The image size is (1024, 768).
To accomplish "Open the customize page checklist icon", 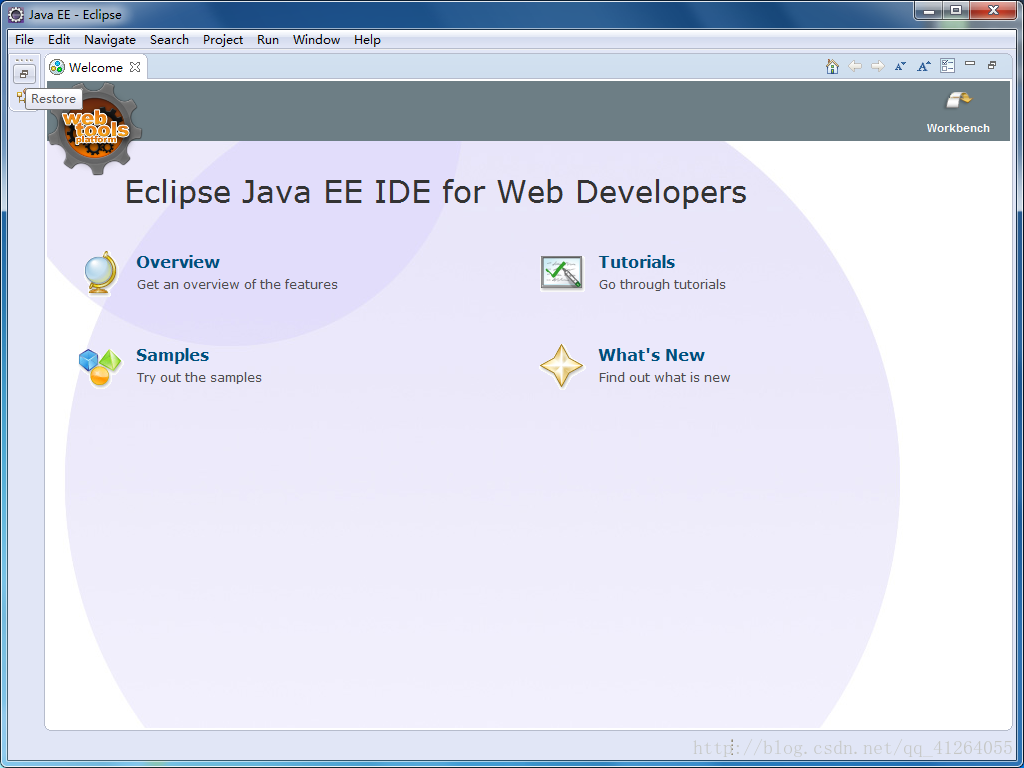I will [x=947, y=65].
